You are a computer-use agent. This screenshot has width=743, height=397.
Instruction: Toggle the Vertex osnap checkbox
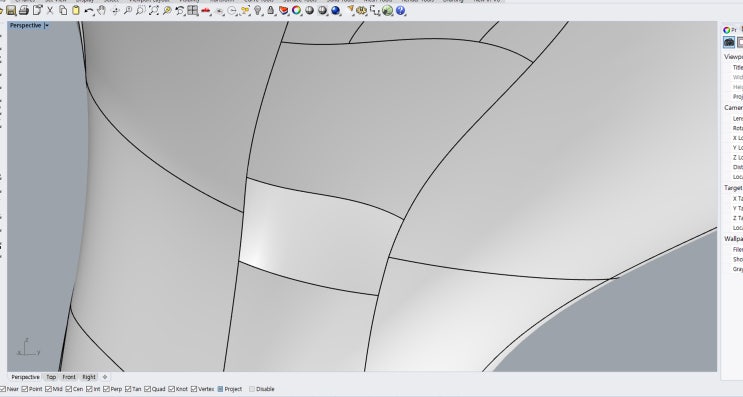click(x=194, y=389)
